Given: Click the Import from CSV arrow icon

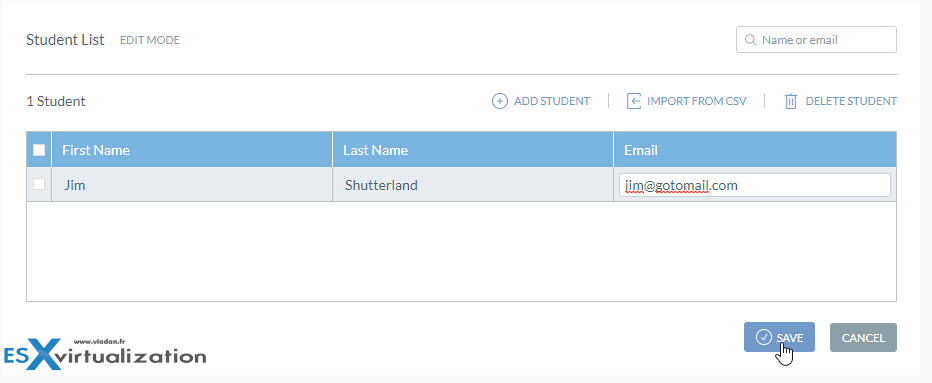Looking at the screenshot, I should tap(634, 101).
